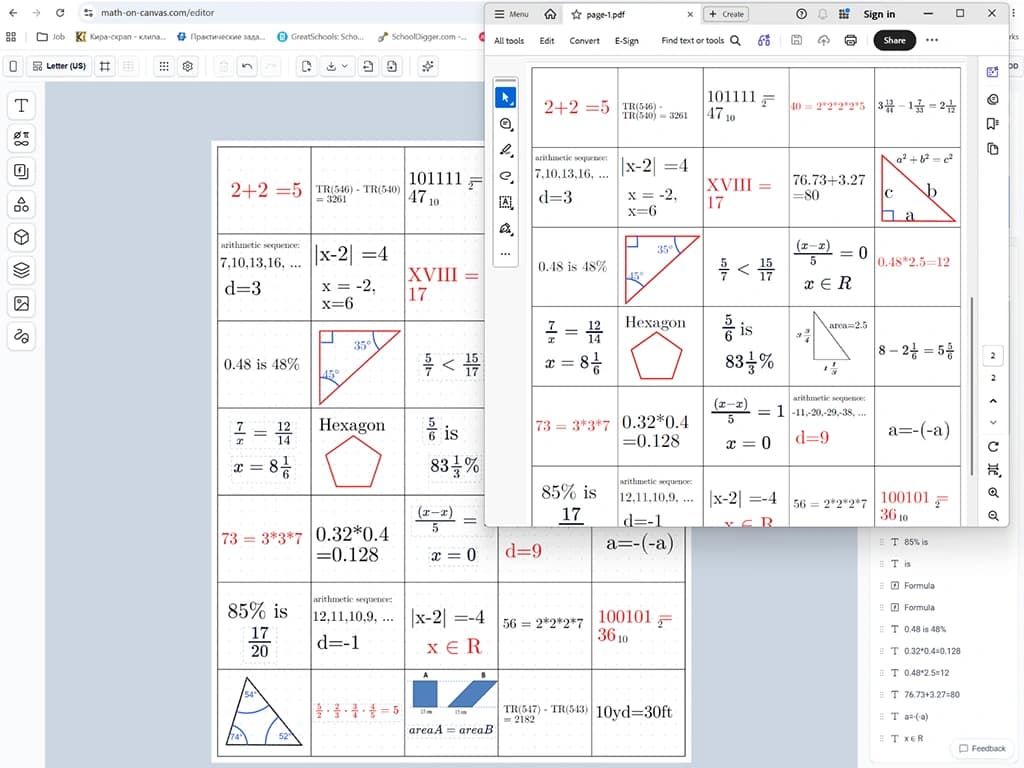Upload the PDF to the cloud
Viewport: 1024px width, 768px height.
(x=824, y=40)
